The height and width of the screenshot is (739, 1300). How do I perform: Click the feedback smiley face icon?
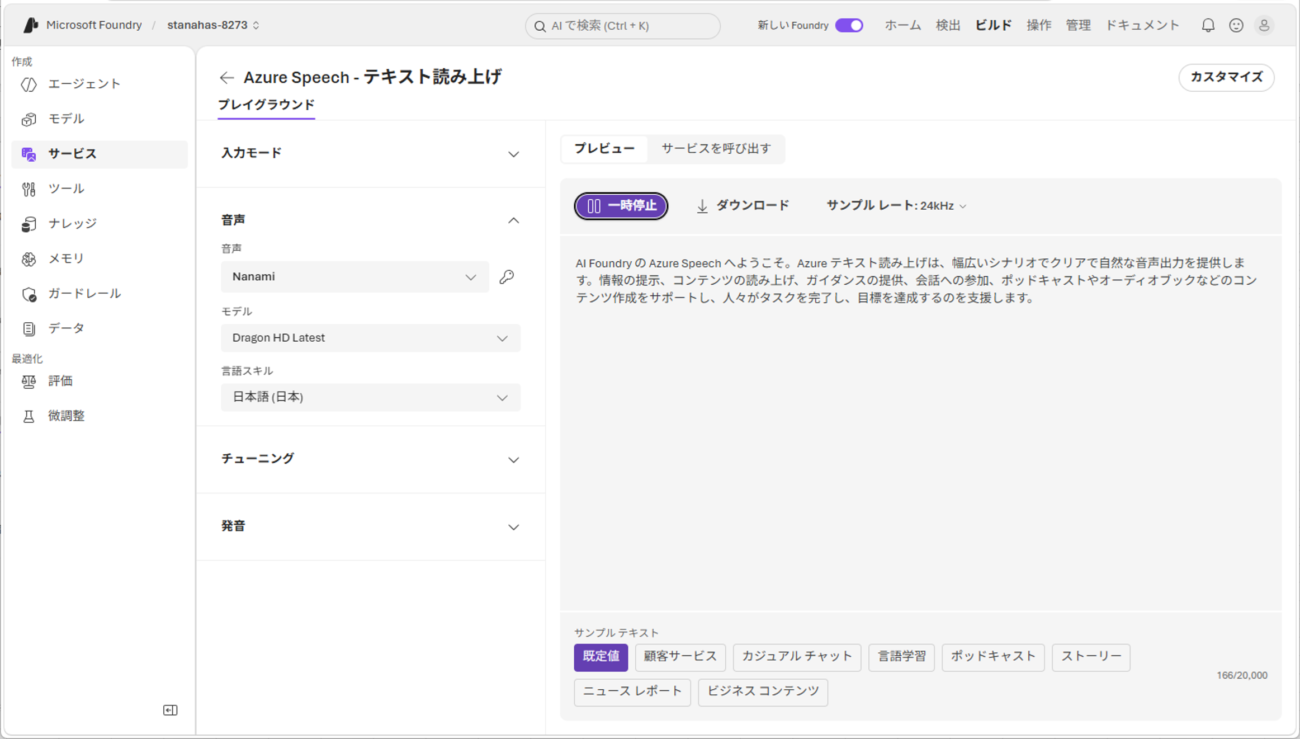pyautogui.click(x=1236, y=25)
